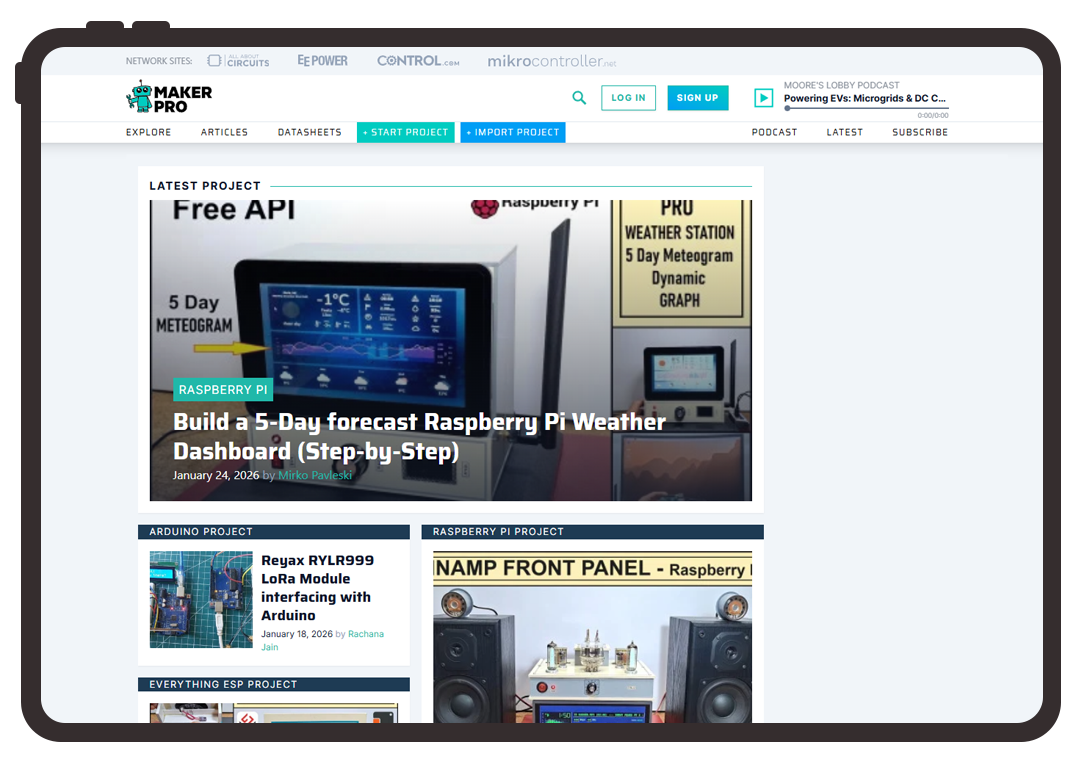Click the Latest Project heading
The image size is (1080, 761).
click(205, 186)
